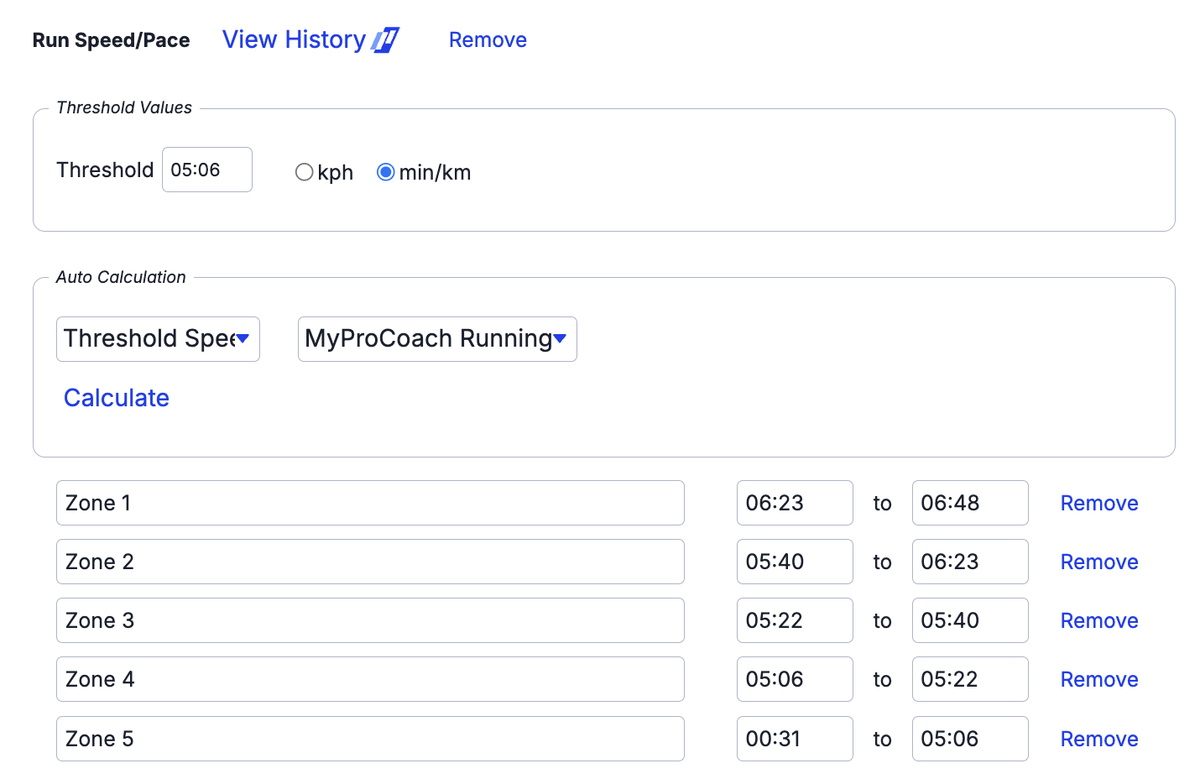This screenshot has height=779, width=1200.
Task: Edit the Zone 4 name field
Action: (370, 680)
